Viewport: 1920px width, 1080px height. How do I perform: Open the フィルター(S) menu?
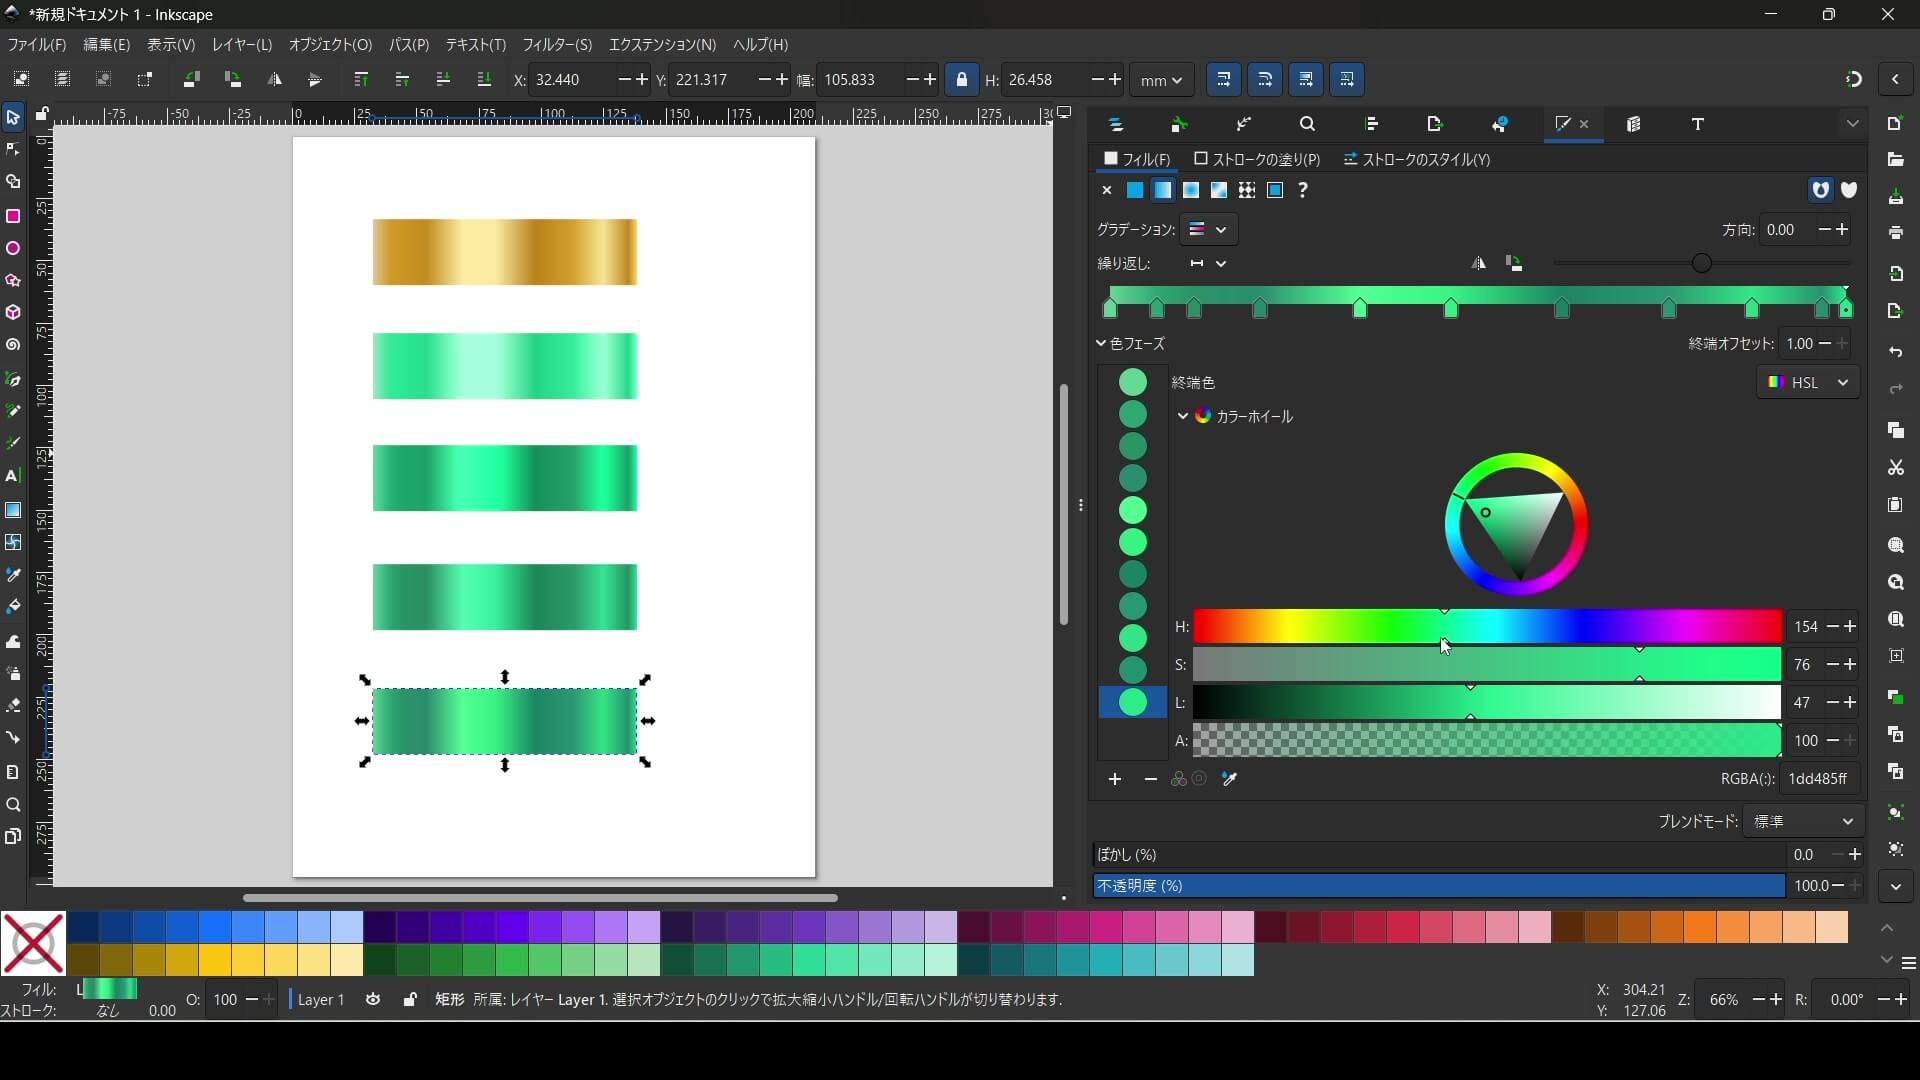[x=557, y=45]
